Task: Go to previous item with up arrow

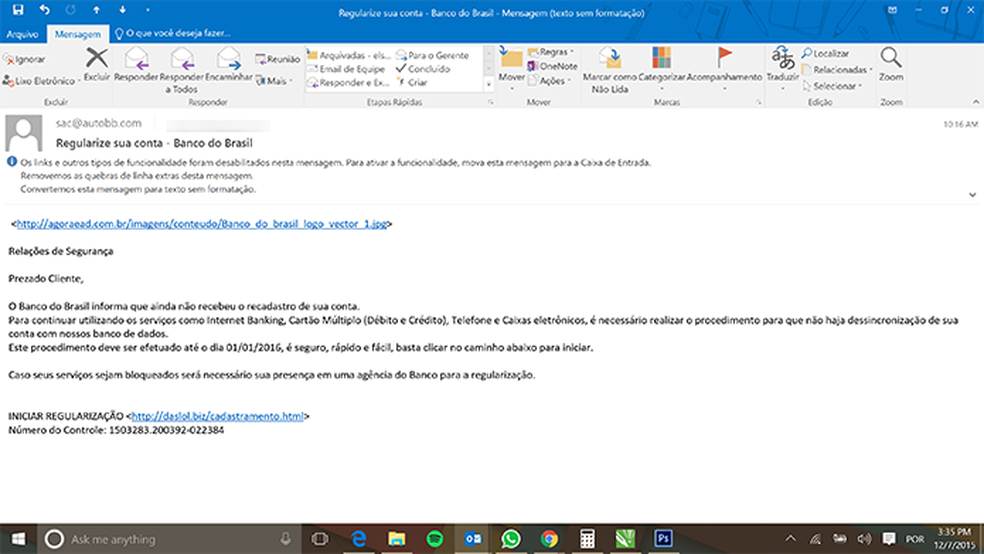Action: [96, 10]
